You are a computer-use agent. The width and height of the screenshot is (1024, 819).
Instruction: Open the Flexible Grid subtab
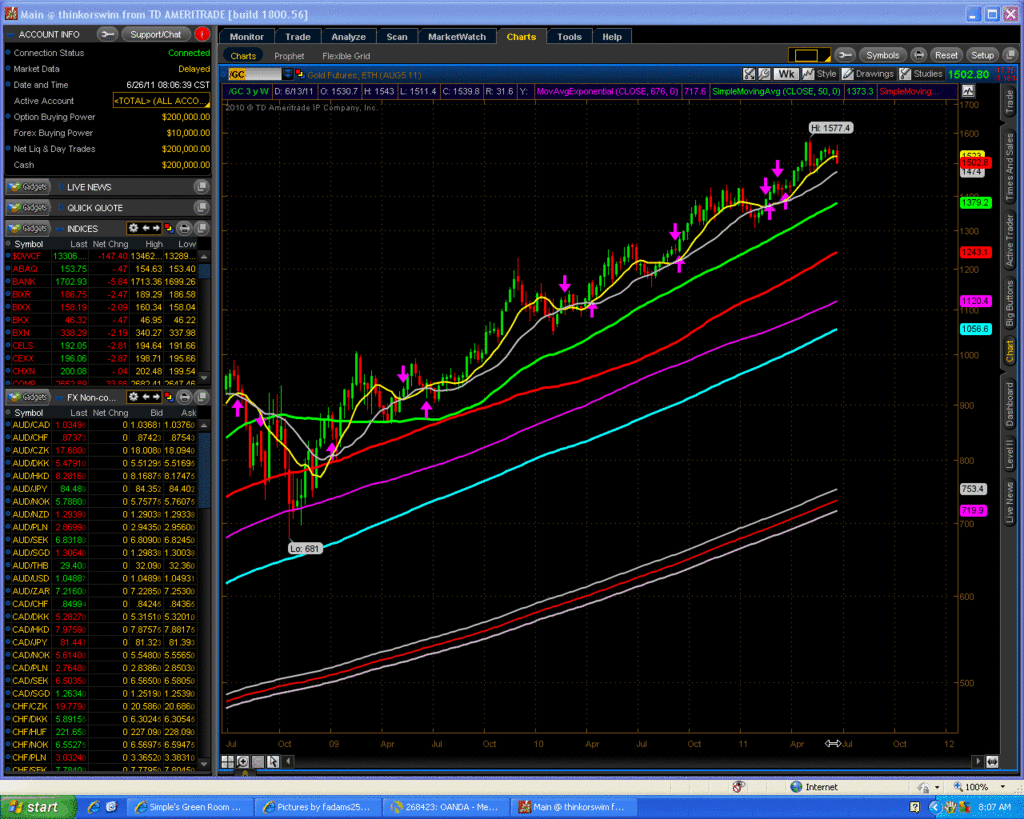(346, 56)
